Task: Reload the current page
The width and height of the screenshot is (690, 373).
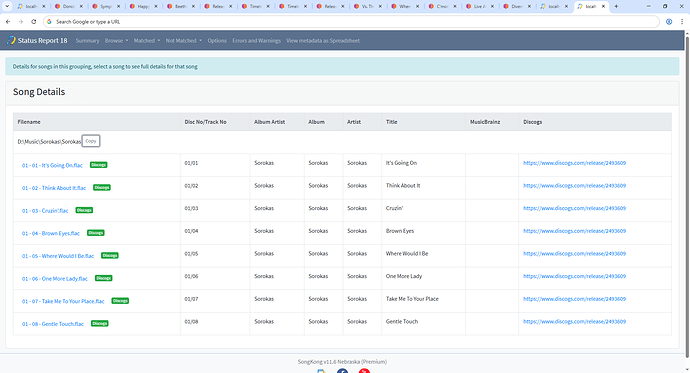Action: [33, 22]
